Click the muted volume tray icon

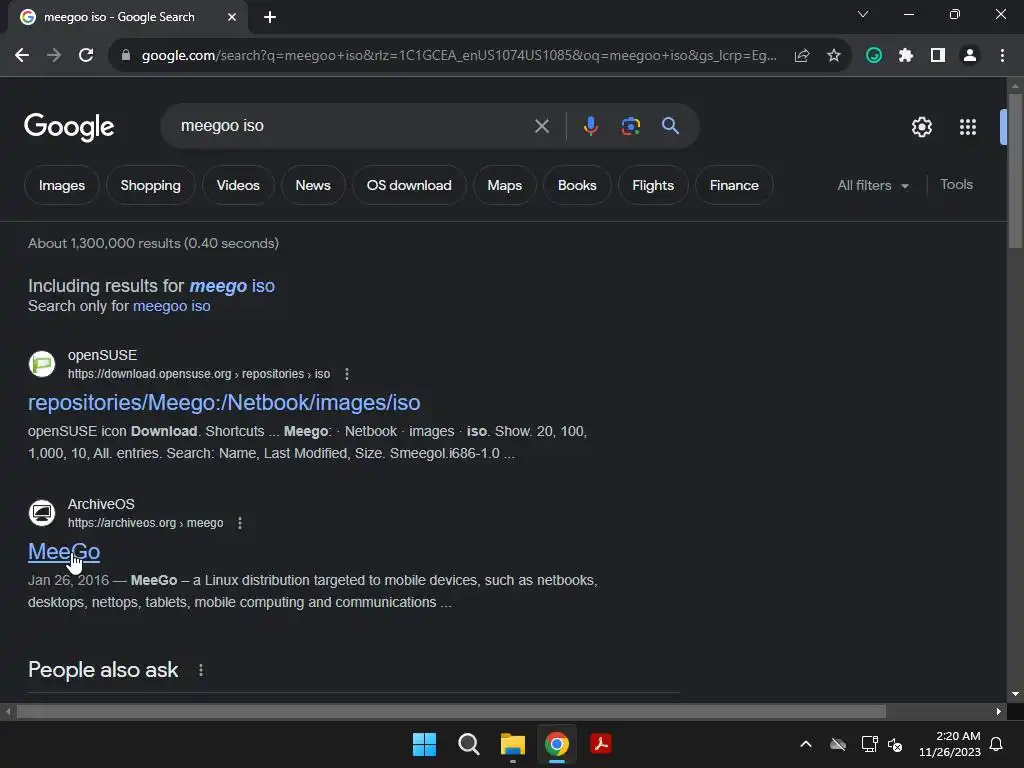[x=895, y=744]
